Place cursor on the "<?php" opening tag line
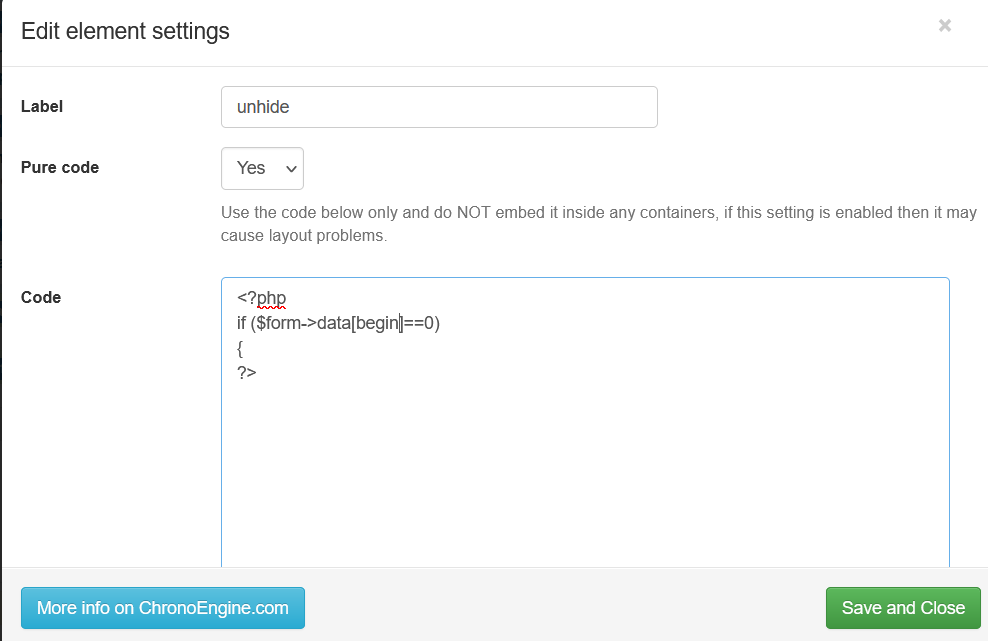This screenshot has width=988, height=641. [x=262, y=298]
